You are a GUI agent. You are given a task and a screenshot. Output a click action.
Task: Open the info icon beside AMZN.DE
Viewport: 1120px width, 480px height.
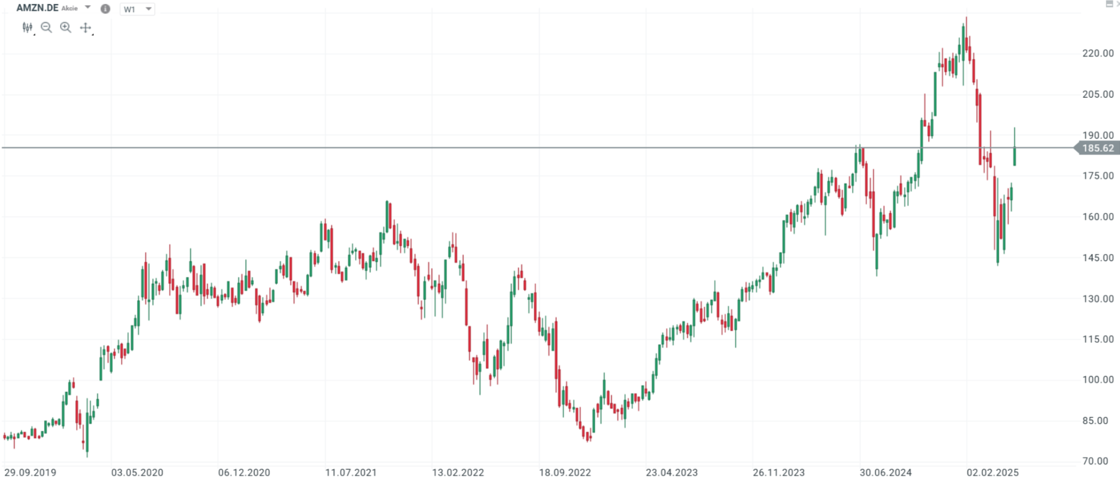point(106,8)
